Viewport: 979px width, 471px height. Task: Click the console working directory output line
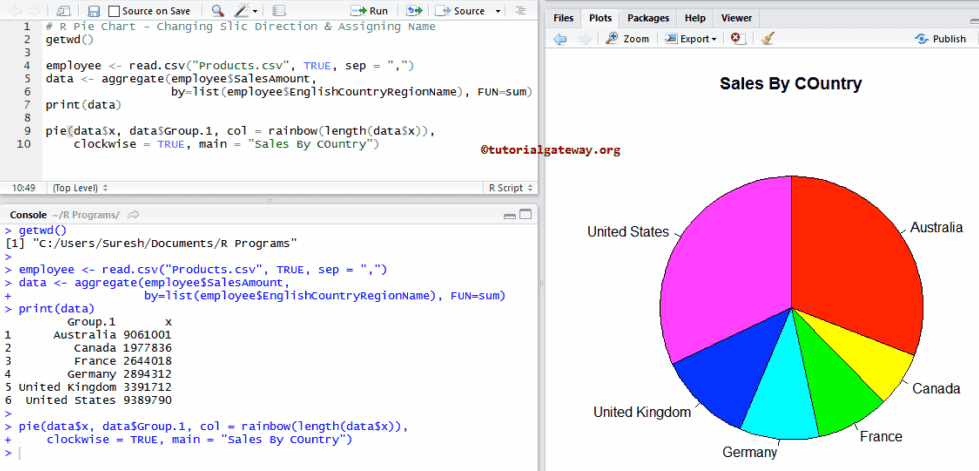pyautogui.click(x=150, y=243)
